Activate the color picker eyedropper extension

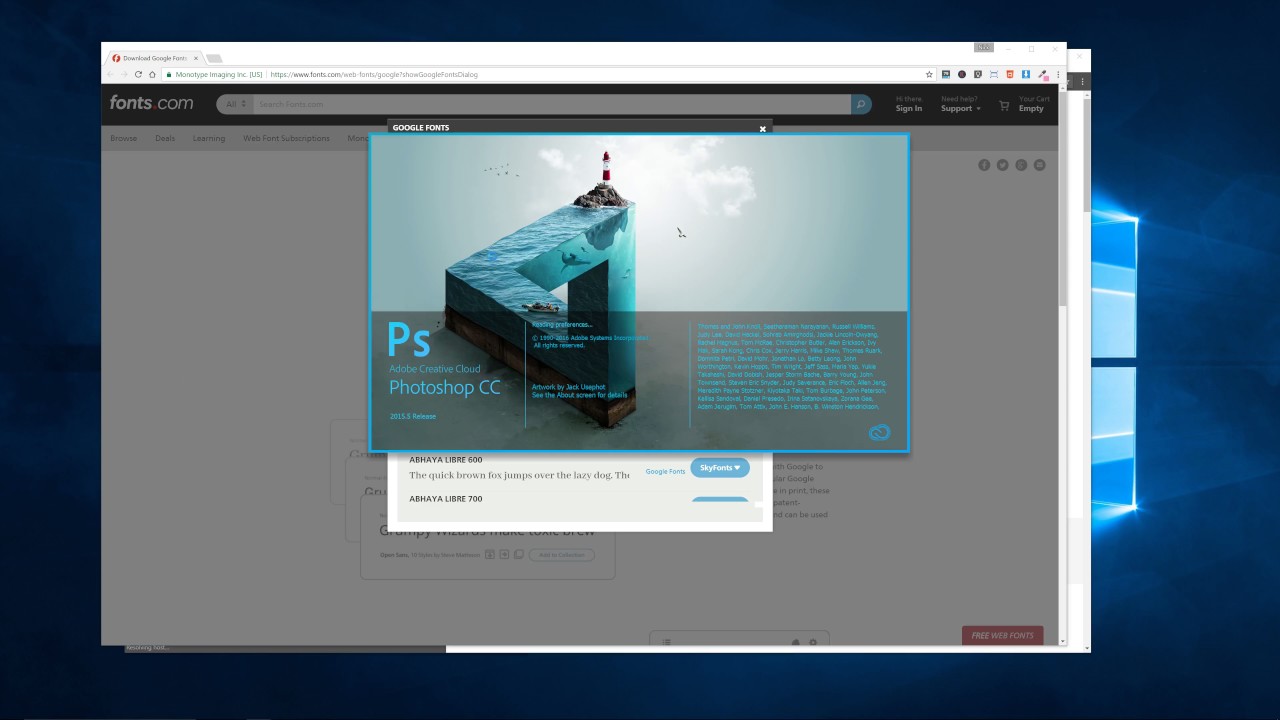point(1043,74)
